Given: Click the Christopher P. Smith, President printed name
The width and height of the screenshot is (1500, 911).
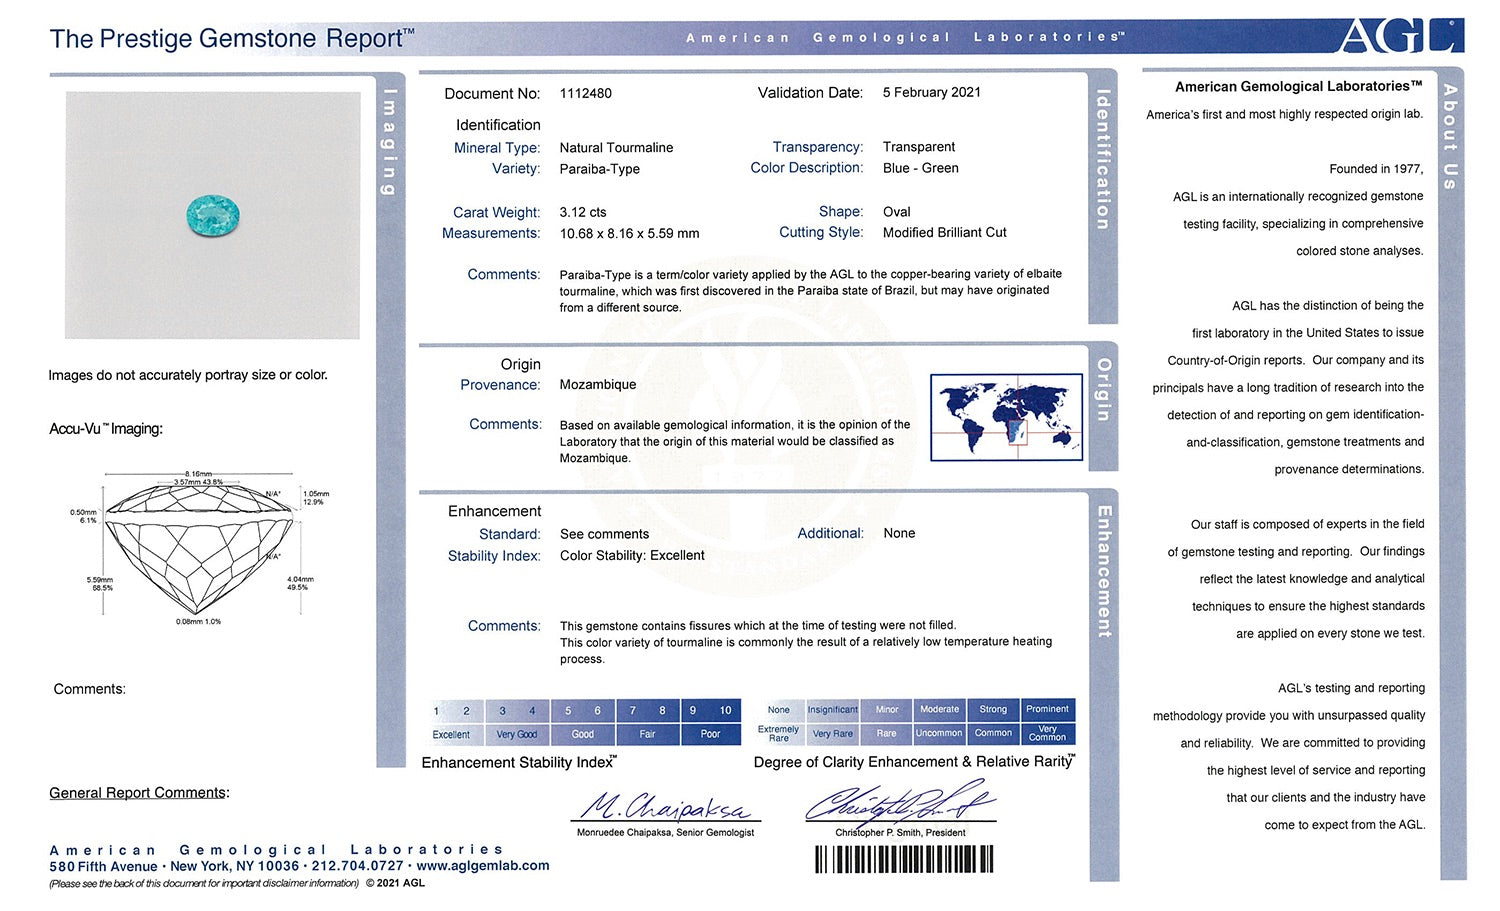Looking at the screenshot, I should 901,832.
